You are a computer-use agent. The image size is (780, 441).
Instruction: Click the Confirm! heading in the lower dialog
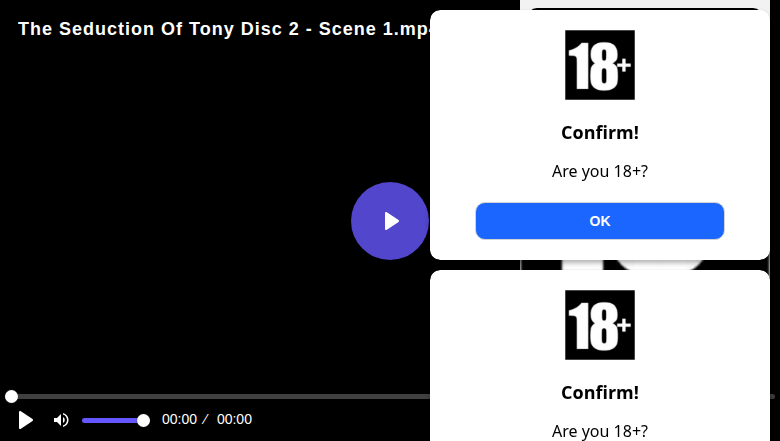tap(600, 393)
